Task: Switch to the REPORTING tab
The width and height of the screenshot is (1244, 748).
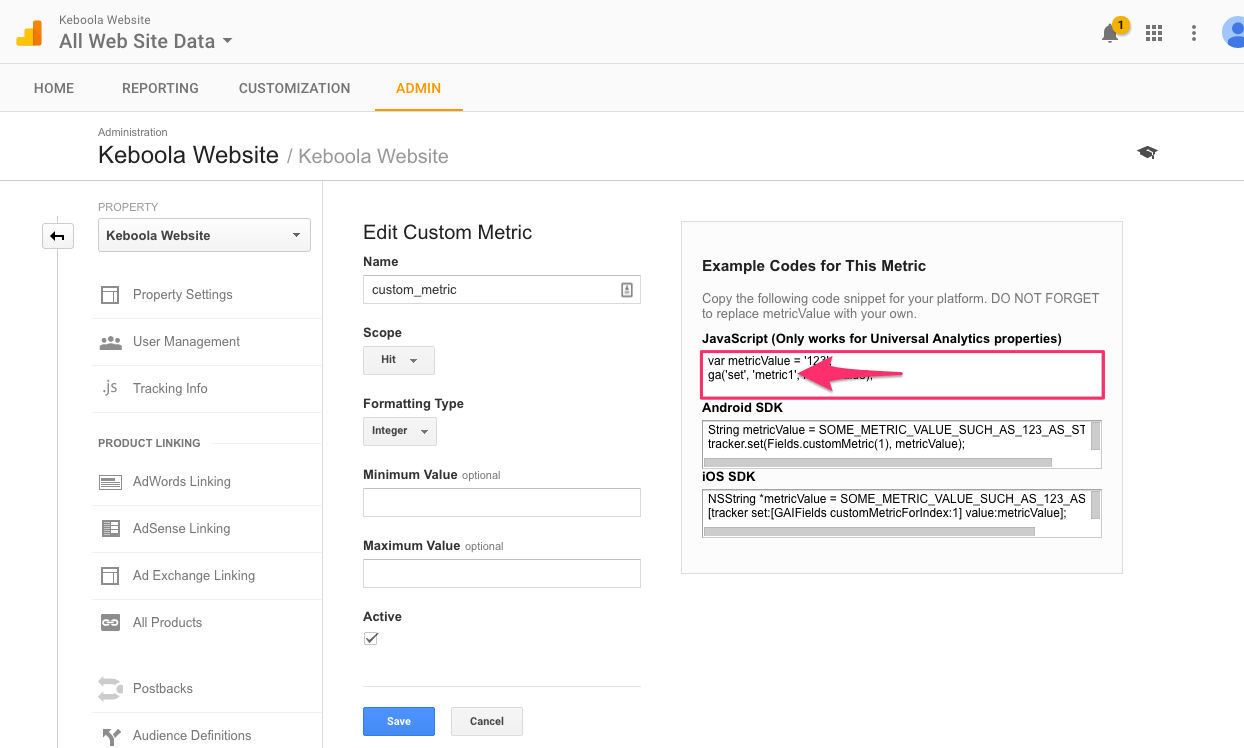Action: tap(160, 88)
